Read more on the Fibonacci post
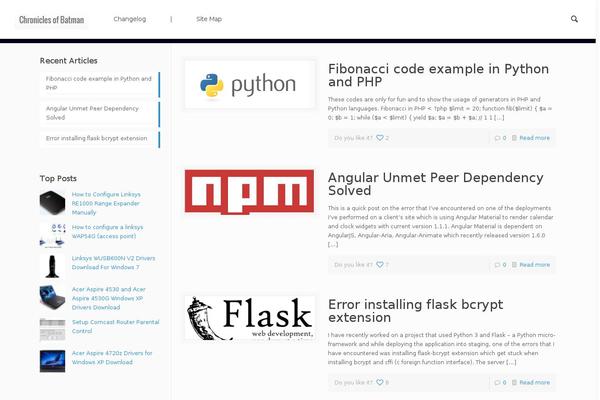The image size is (600, 400). tap(534, 138)
